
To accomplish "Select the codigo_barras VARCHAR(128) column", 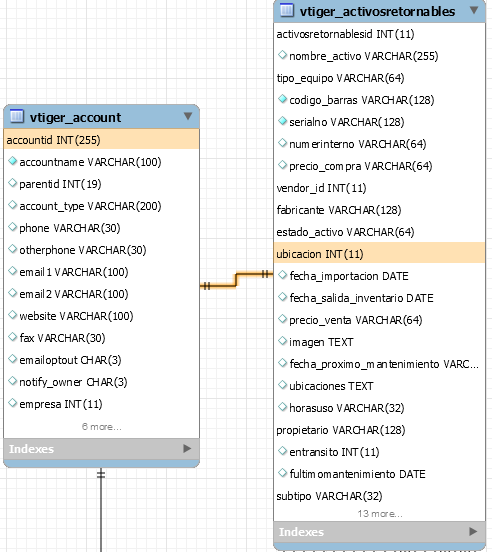I will coord(379,100).
